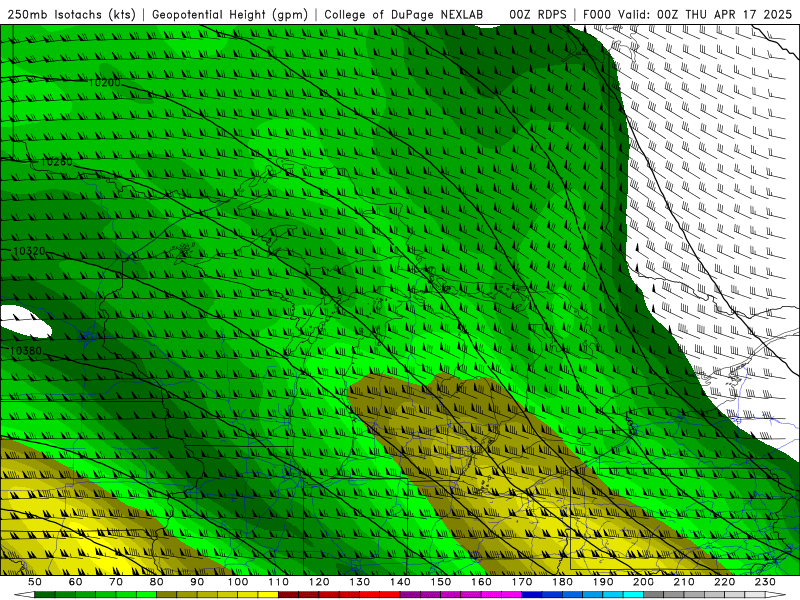This screenshot has width=800, height=600.
Task: Click the 110 value on the color scale
Action: (x=279, y=582)
